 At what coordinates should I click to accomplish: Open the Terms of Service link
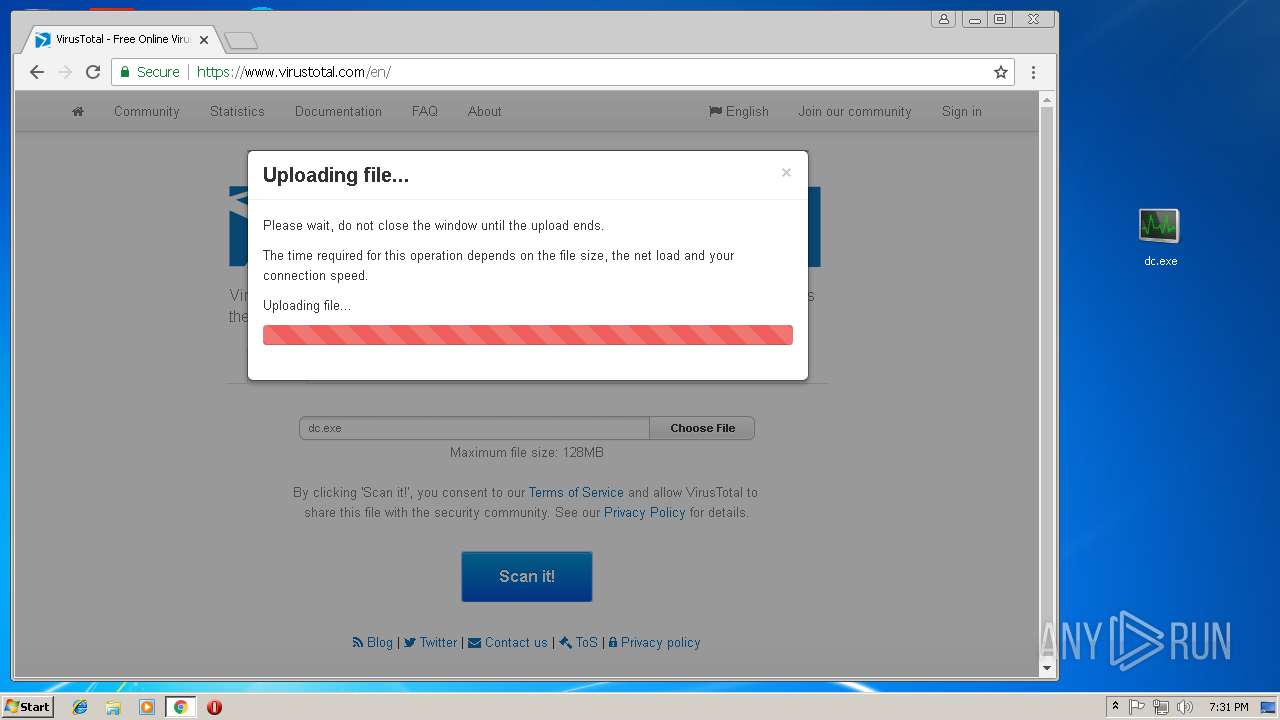[576, 492]
